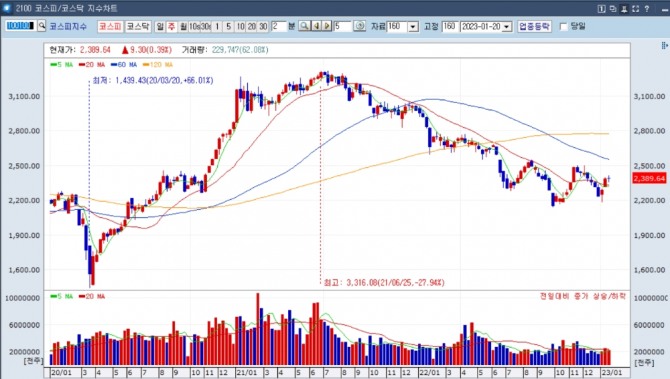Click the current price tag 2,389.64 on right axis
670x379 pixels.
(x=649, y=178)
